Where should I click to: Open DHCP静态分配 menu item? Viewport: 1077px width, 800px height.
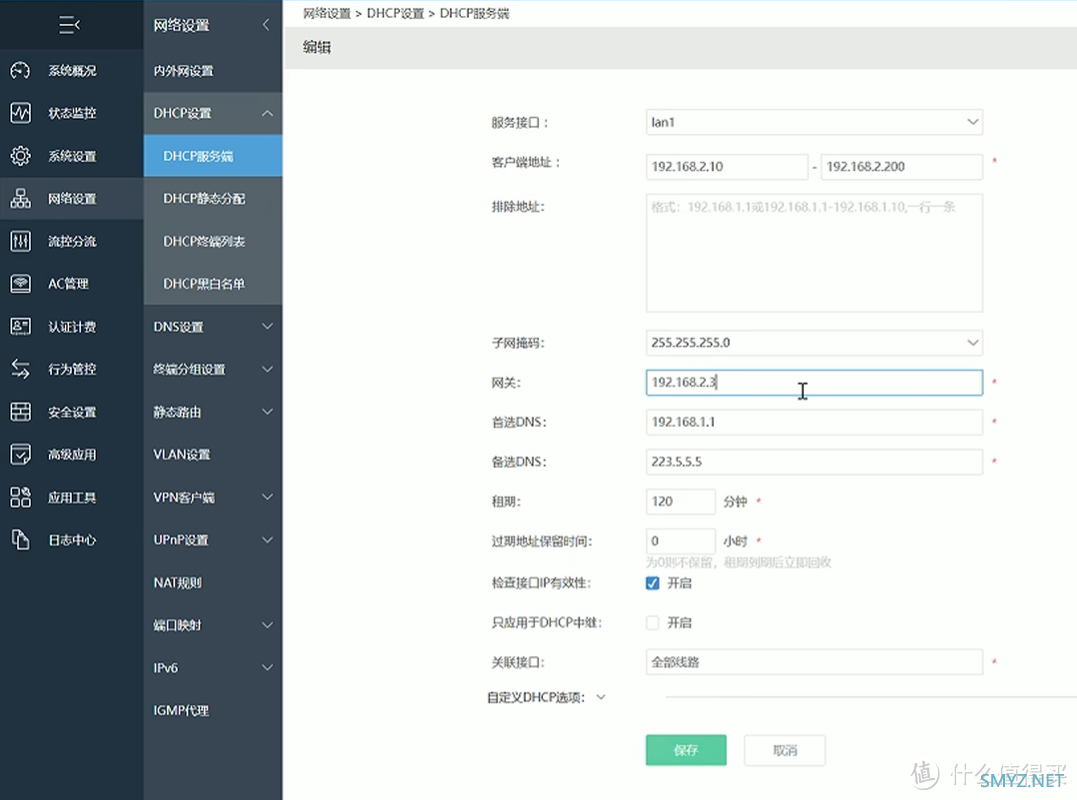point(213,198)
